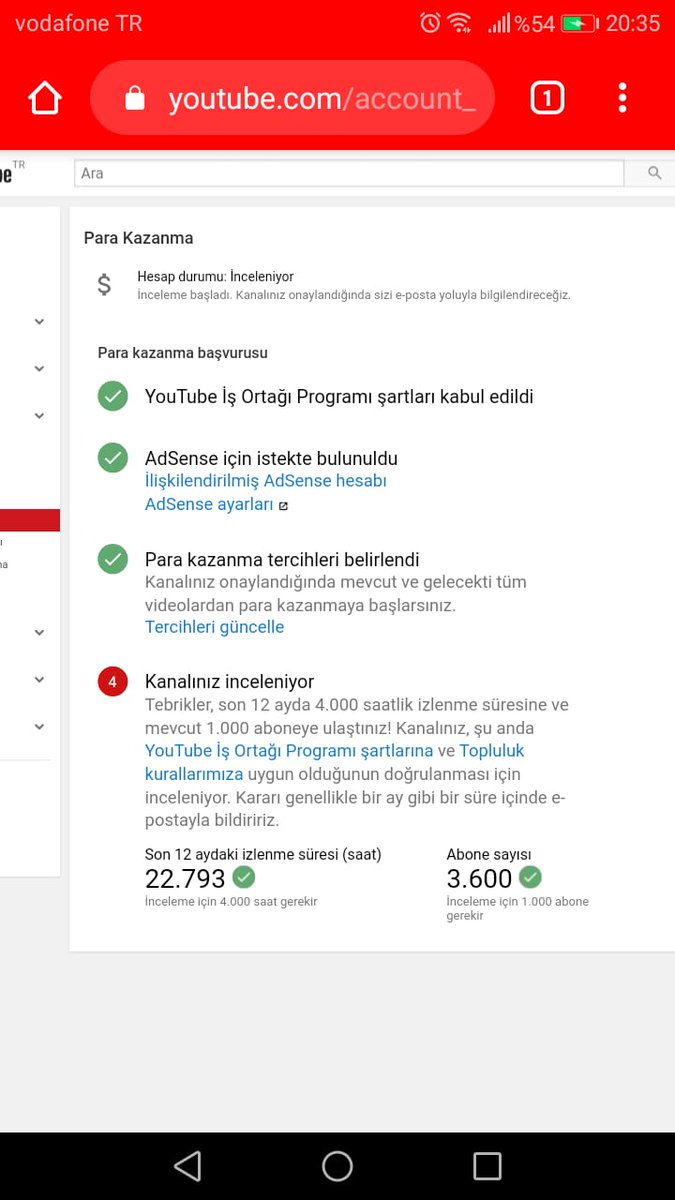Open the browser tab switcher showing 1
Image resolution: width=675 pixels, height=1200 pixels.
tap(547, 98)
